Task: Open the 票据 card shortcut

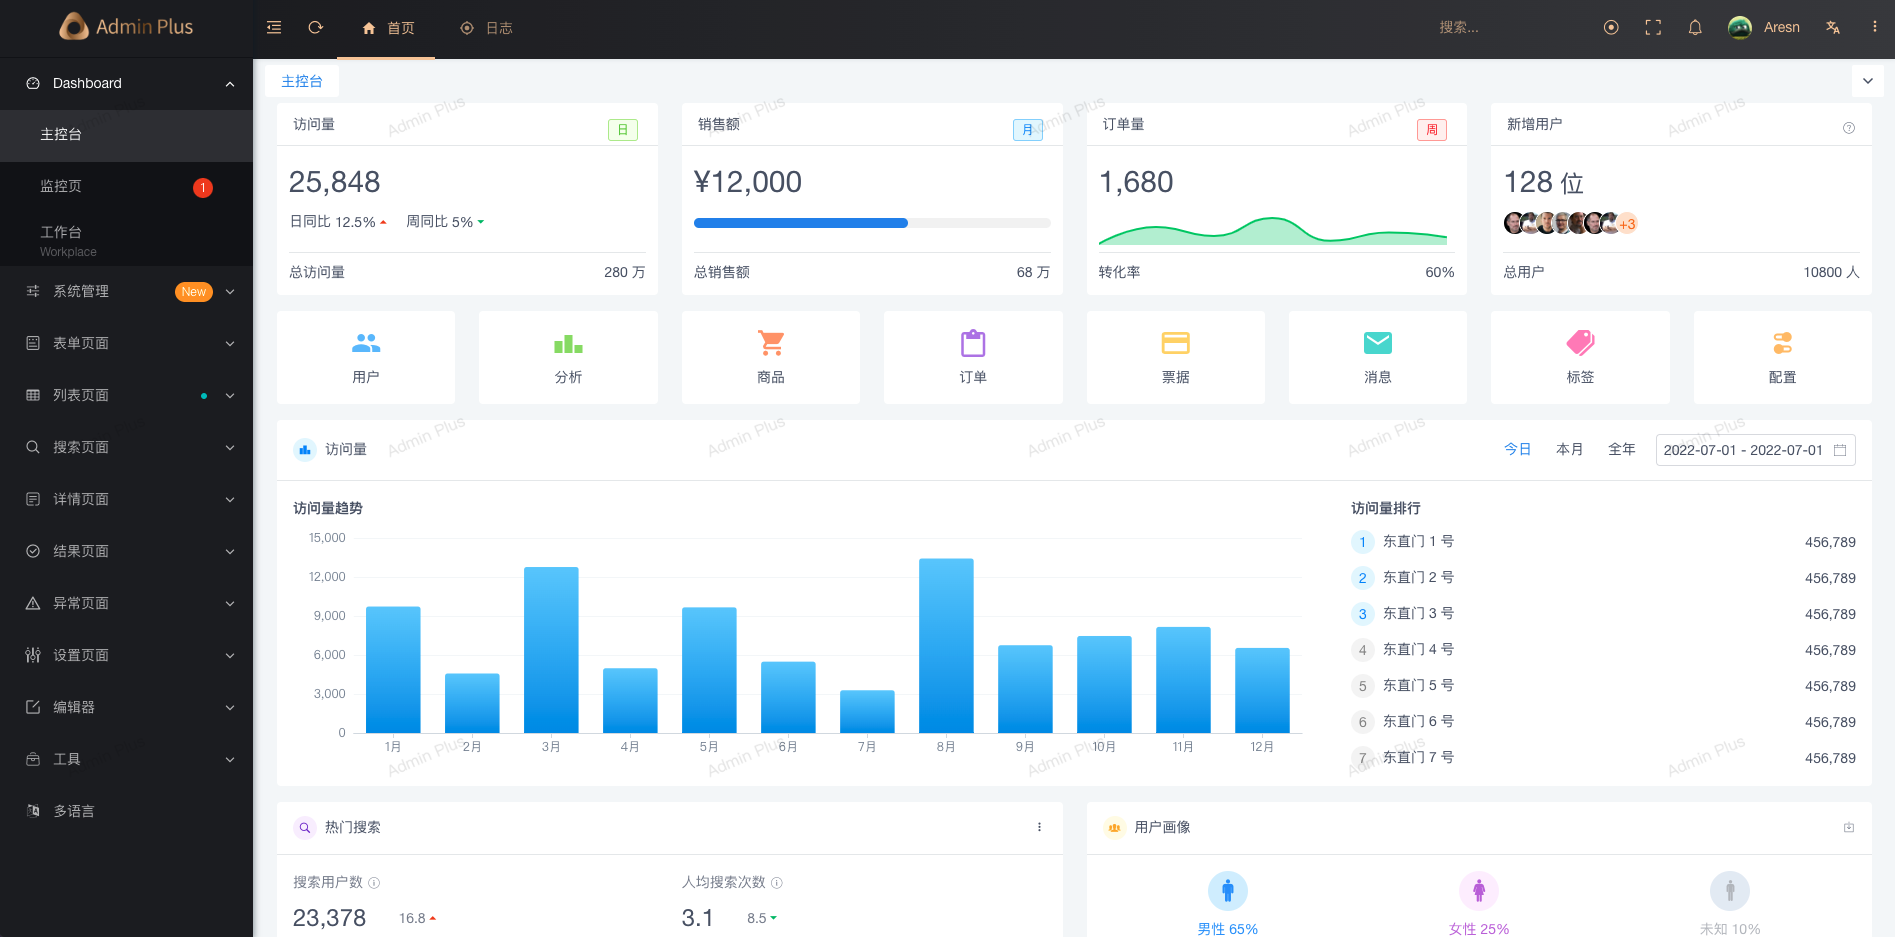Action: 1176,358
